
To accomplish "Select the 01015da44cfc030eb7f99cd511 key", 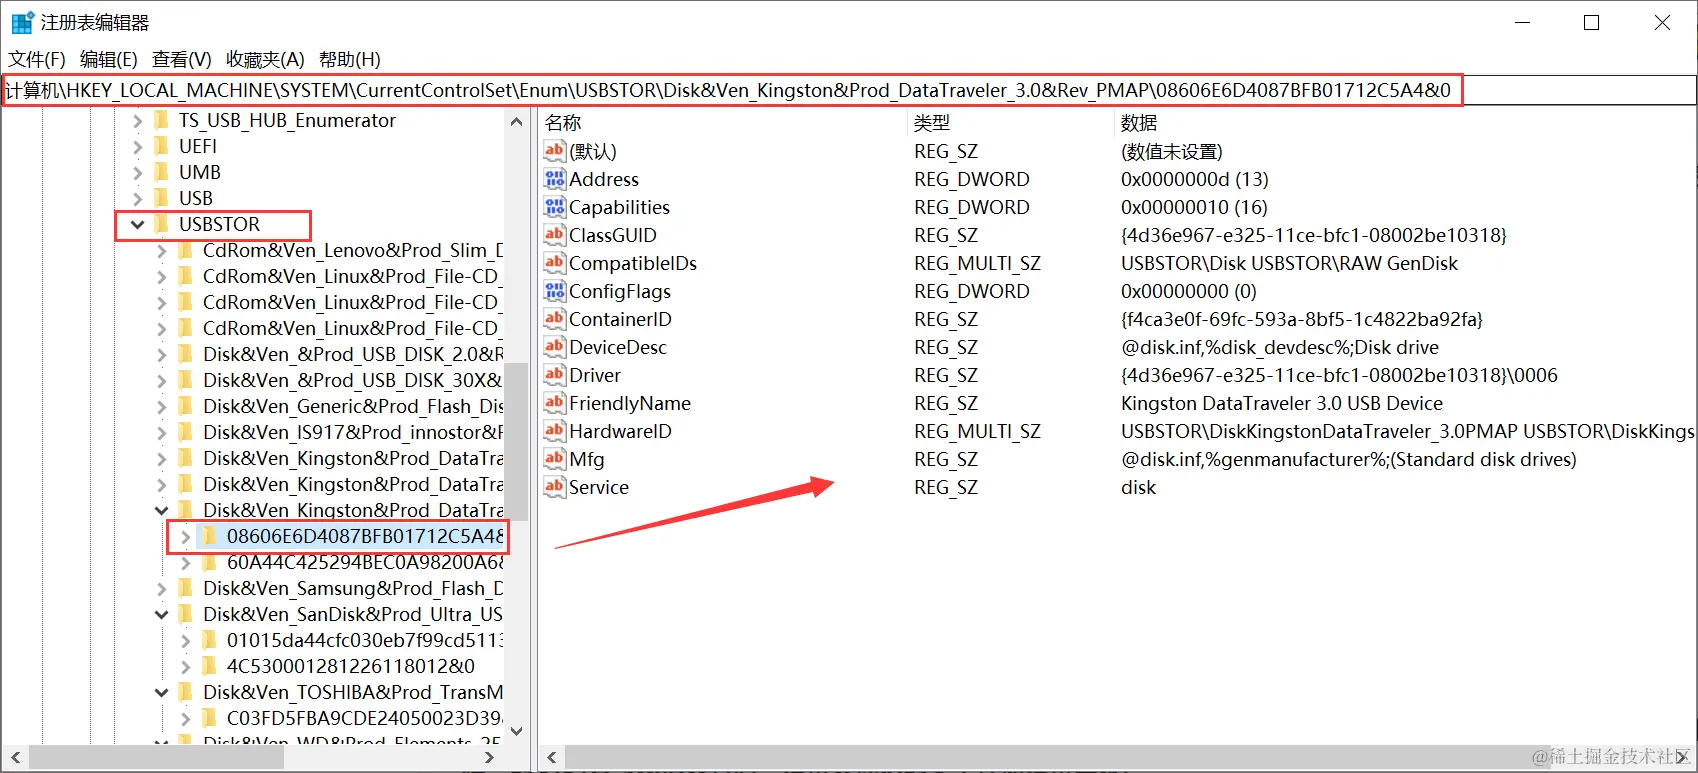I will [x=365, y=640].
